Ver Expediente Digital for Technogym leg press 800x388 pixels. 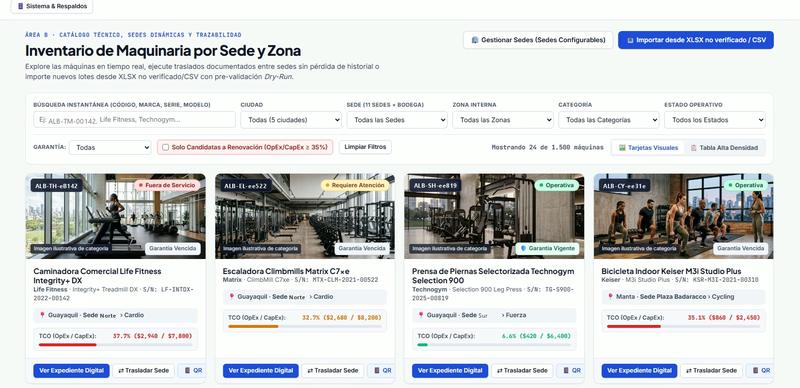tap(450, 371)
